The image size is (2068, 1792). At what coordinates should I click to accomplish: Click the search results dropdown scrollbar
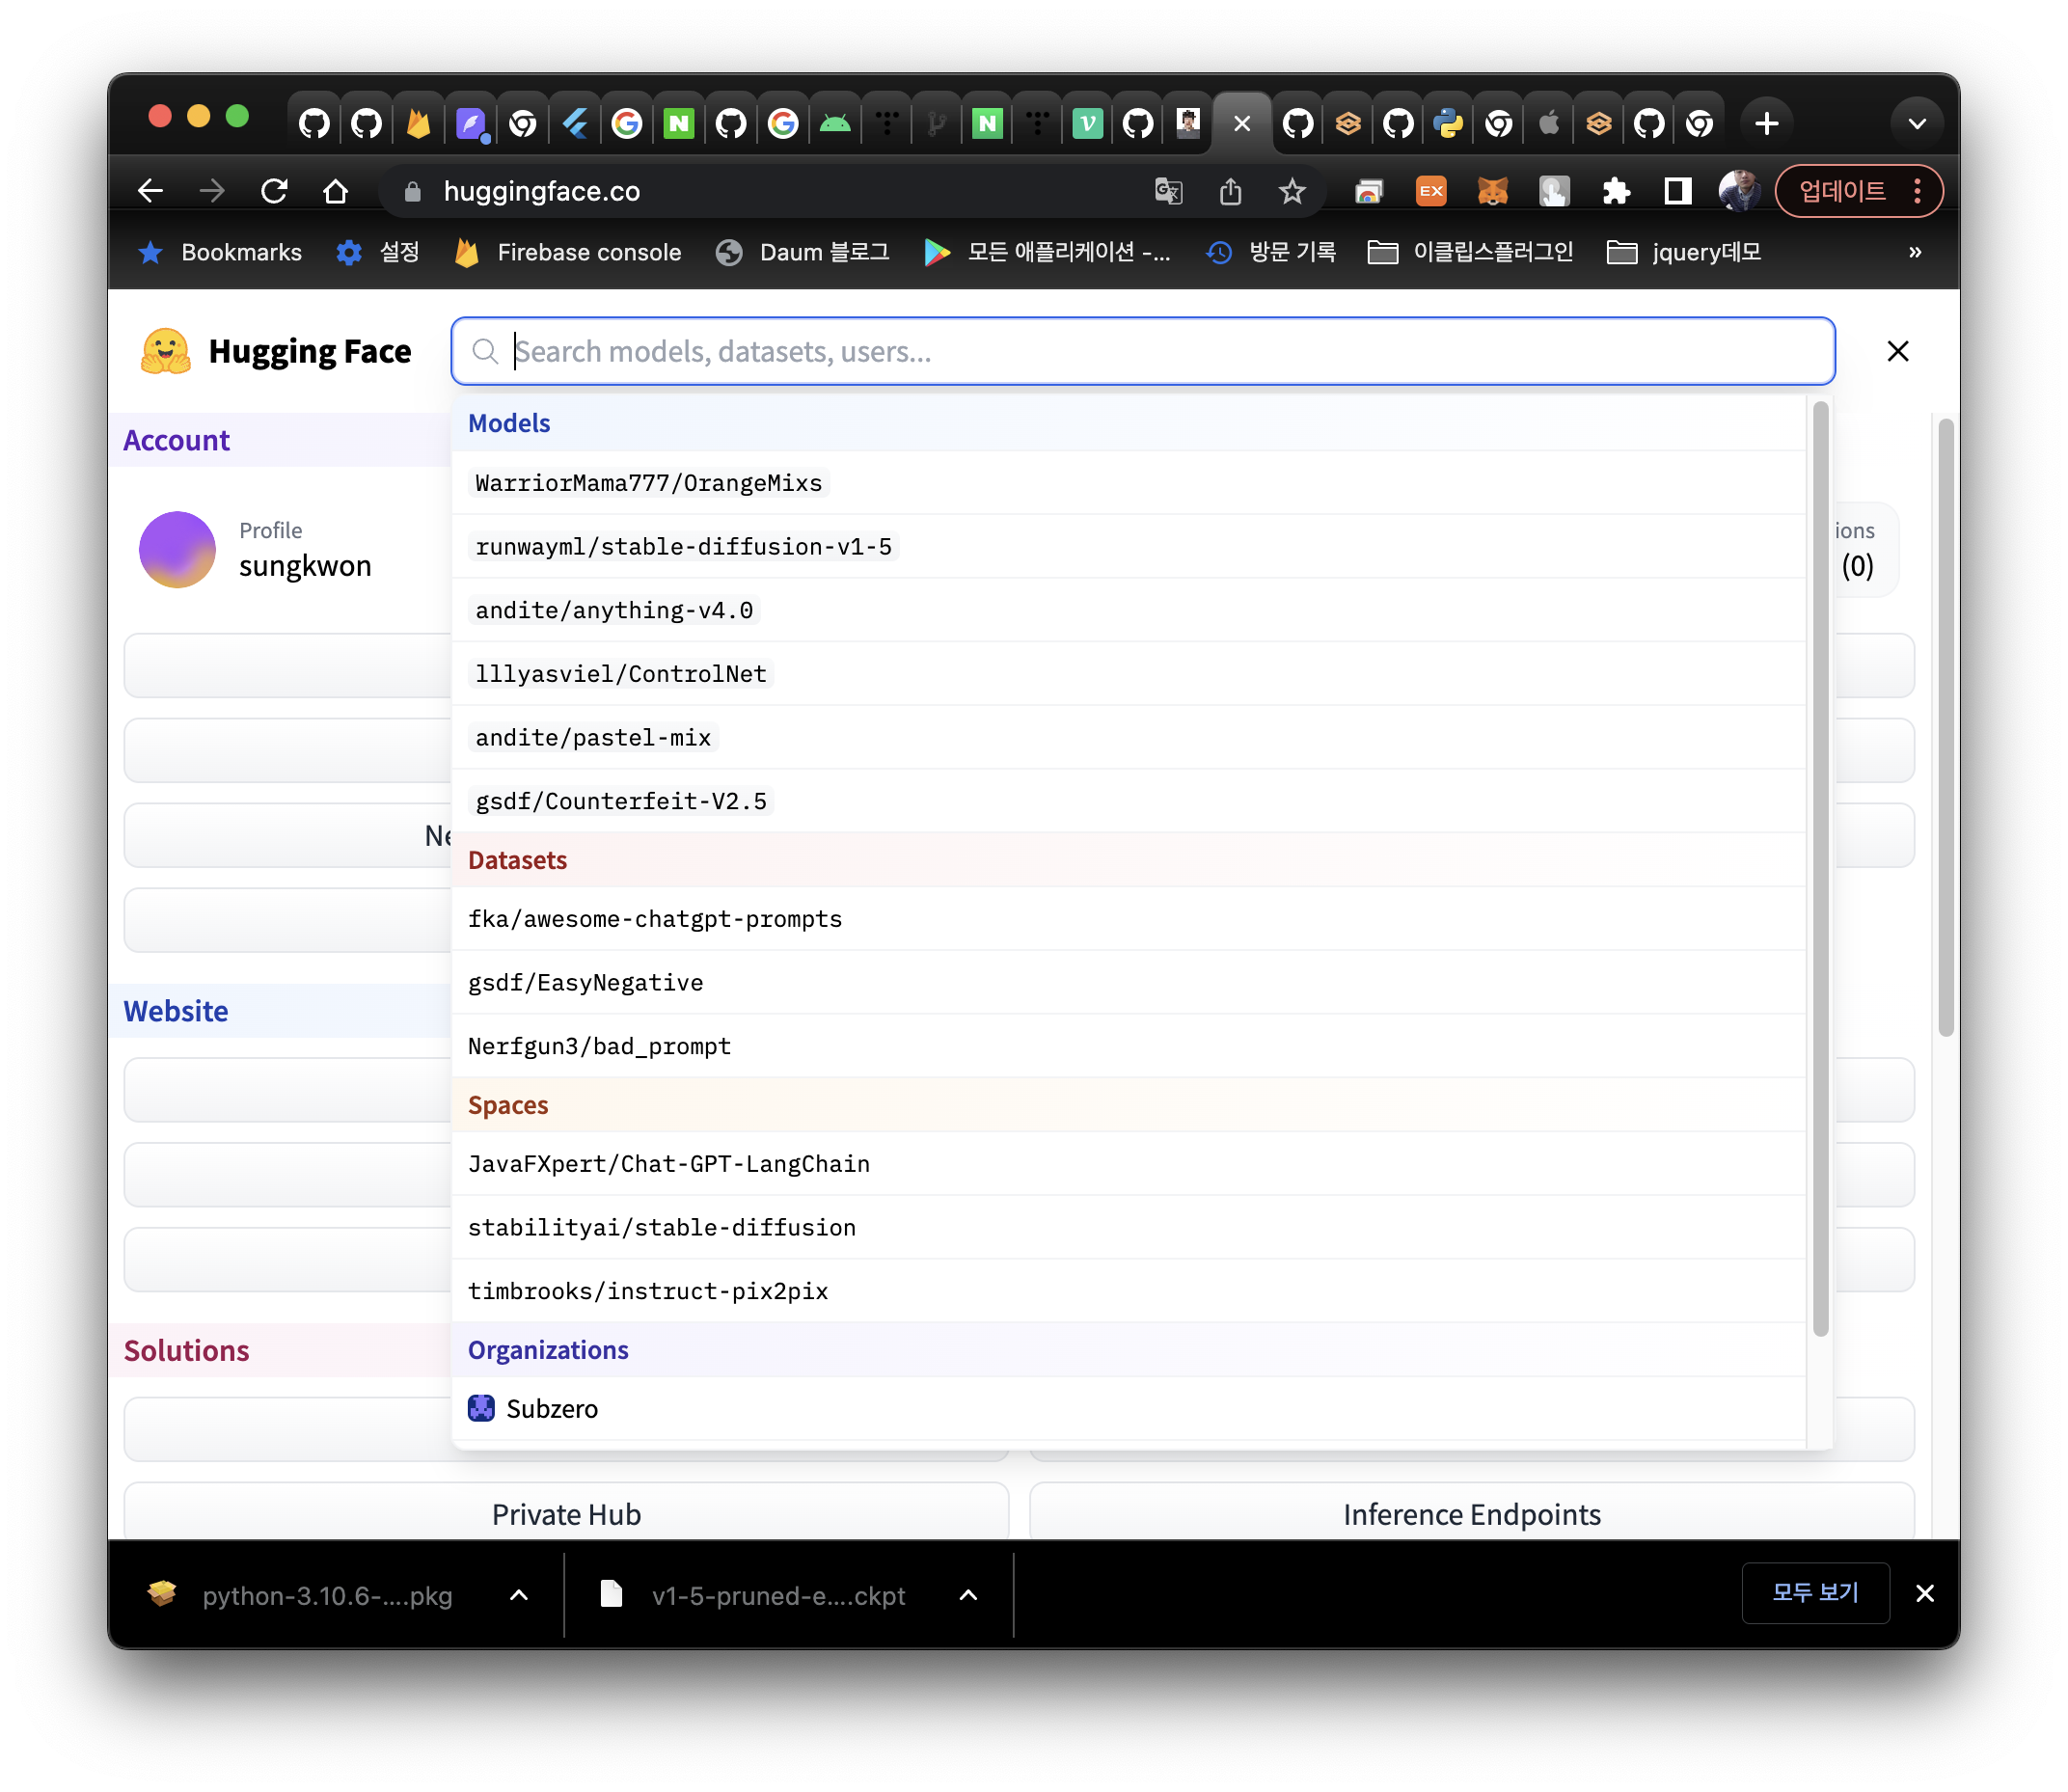[1820, 868]
